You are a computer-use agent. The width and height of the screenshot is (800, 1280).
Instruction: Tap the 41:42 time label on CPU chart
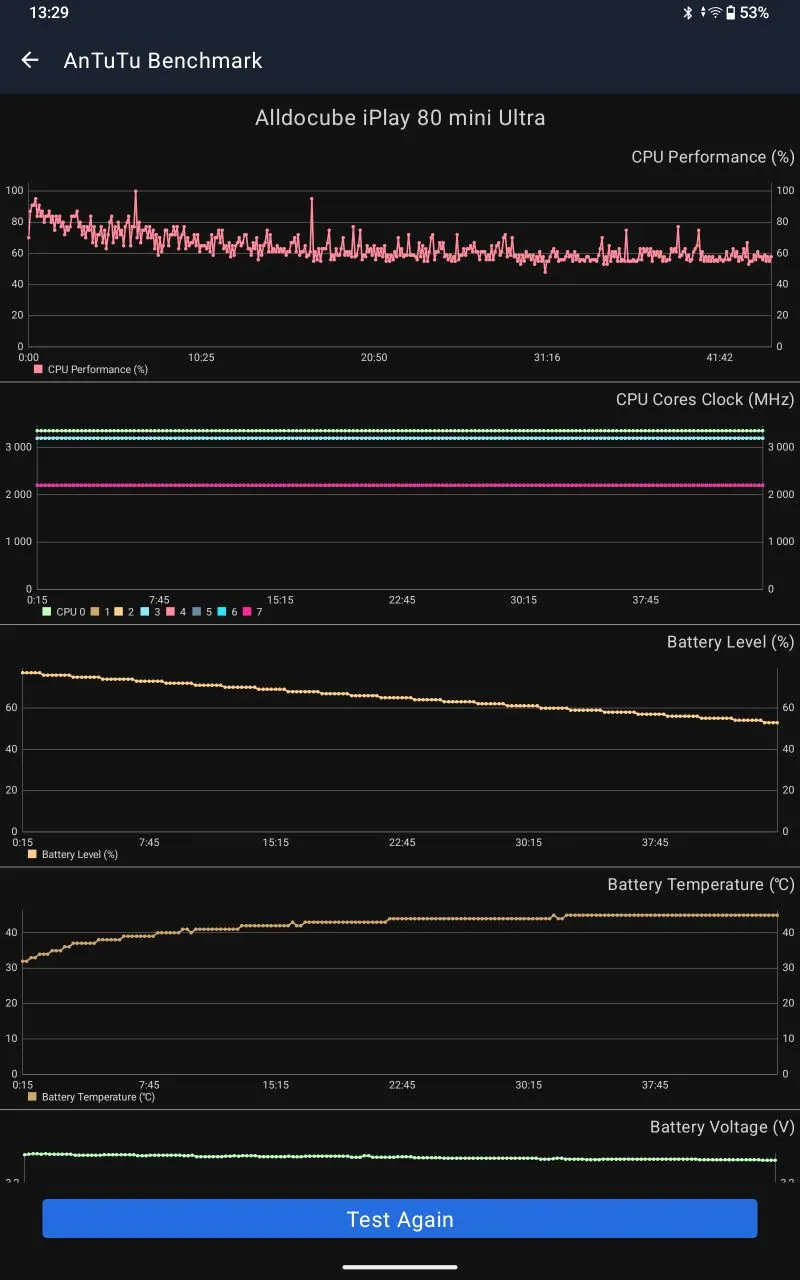click(x=719, y=357)
